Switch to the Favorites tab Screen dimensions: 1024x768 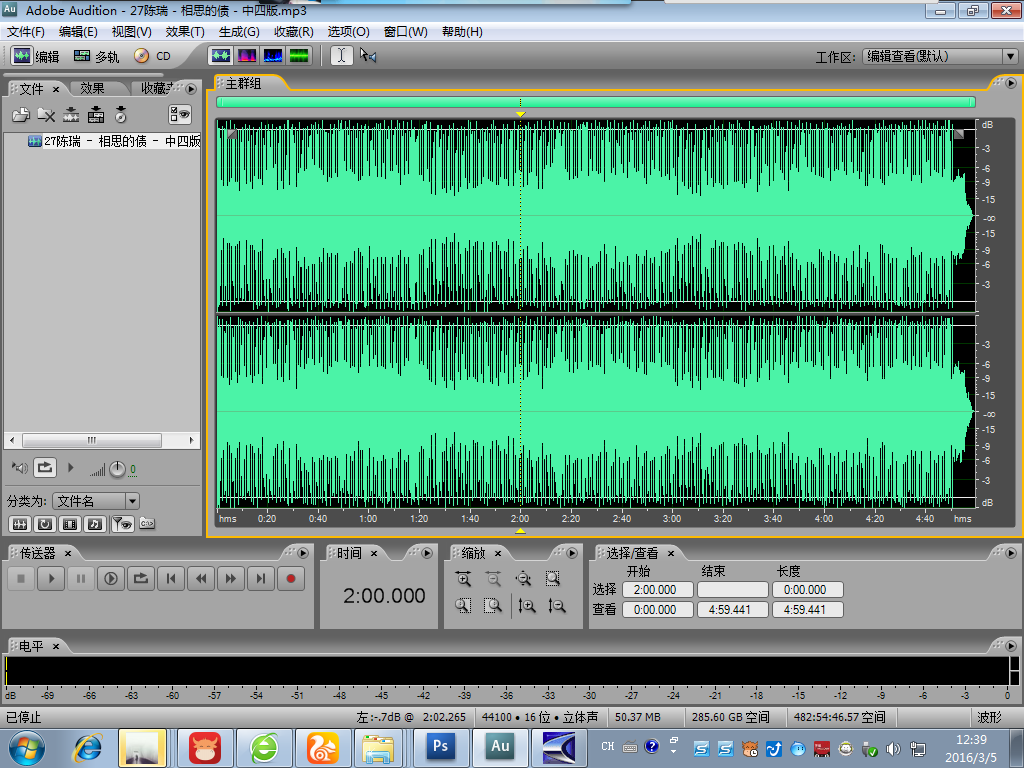pyautogui.click(x=157, y=88)
